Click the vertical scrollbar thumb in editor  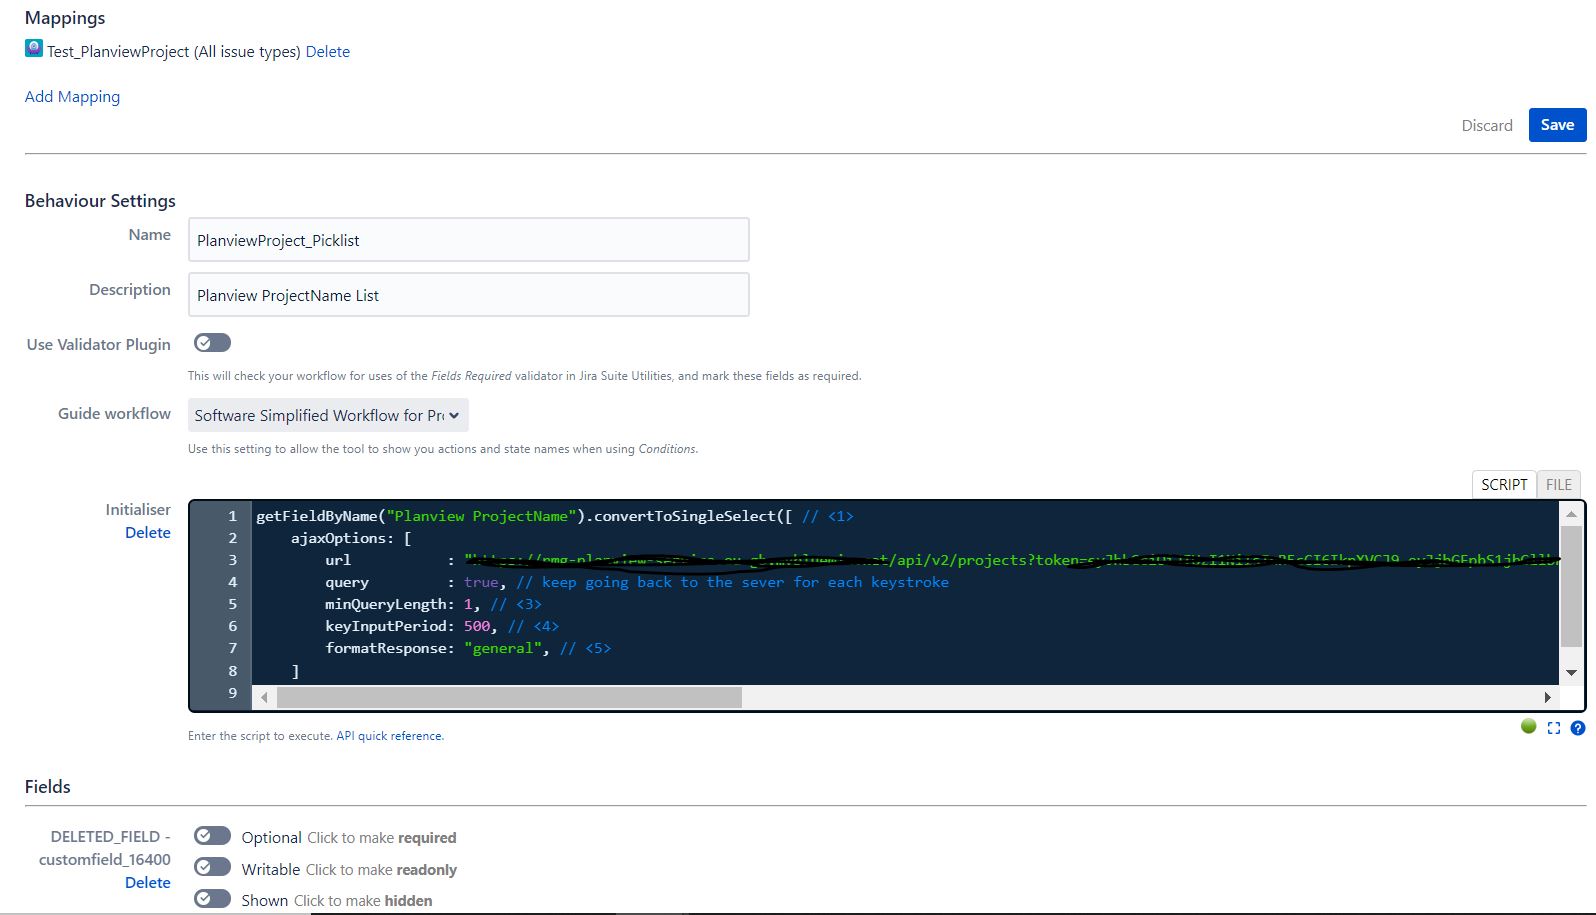[x=1571, y=586]
